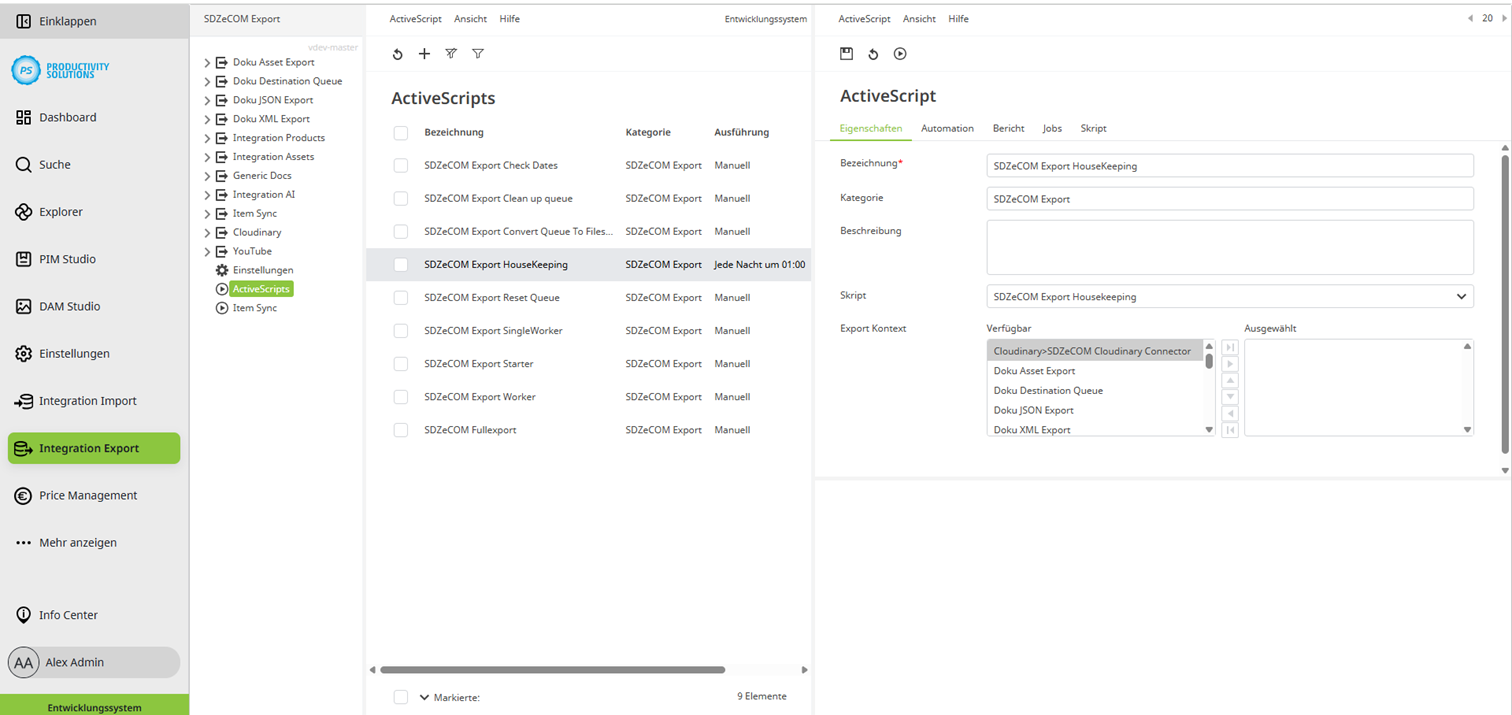The width and height of the screenshot is (1512, 715).
Task: Check SDZeCOM Export Fullexport's row checkbox
Action: (x=401, y=430)
